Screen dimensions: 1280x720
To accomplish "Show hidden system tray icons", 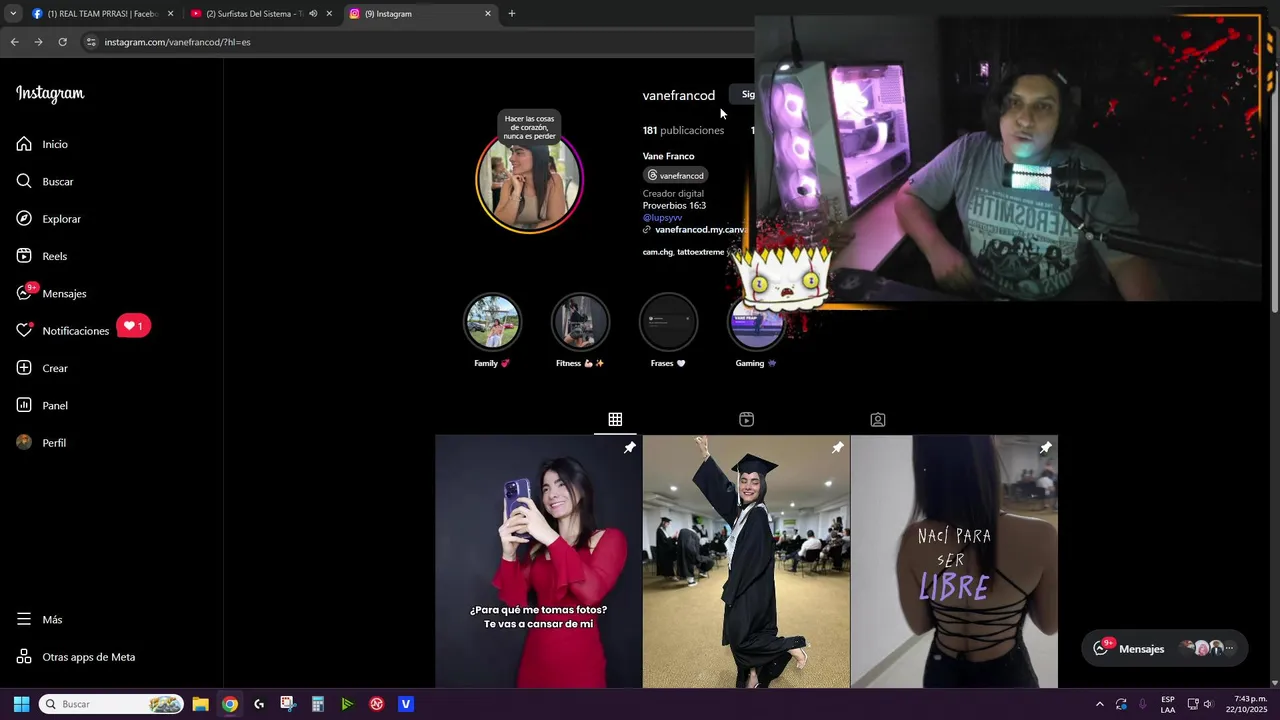I will coord(1100,704).
